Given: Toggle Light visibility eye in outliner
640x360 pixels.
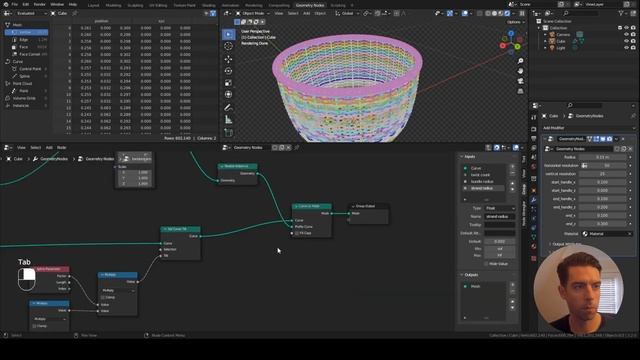Looking at the screenshot, I should click(627, 48).
